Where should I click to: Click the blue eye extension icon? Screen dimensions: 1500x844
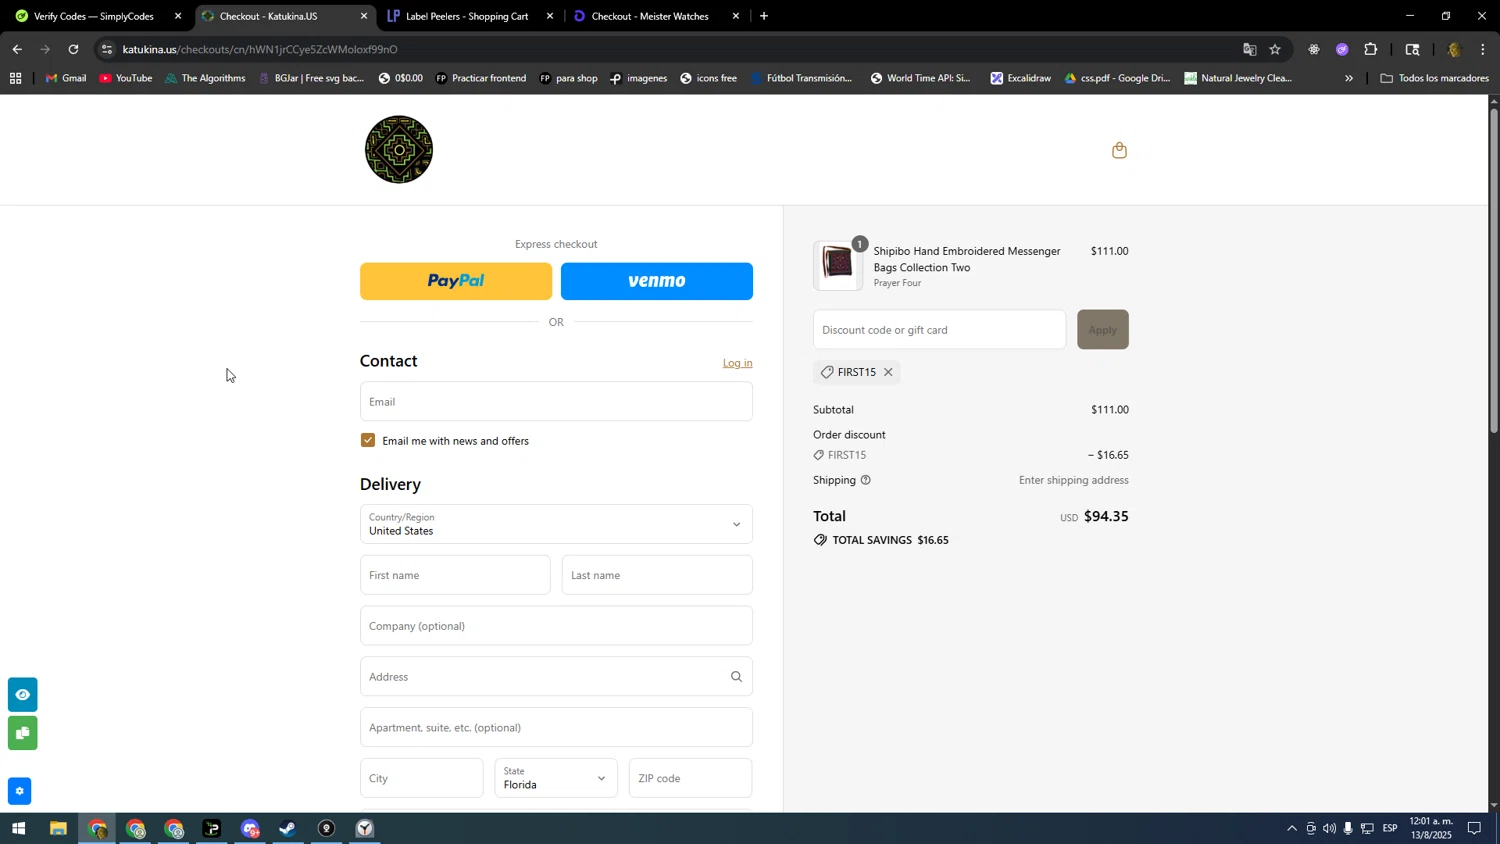pyautogui.click(x=22, y=694)
